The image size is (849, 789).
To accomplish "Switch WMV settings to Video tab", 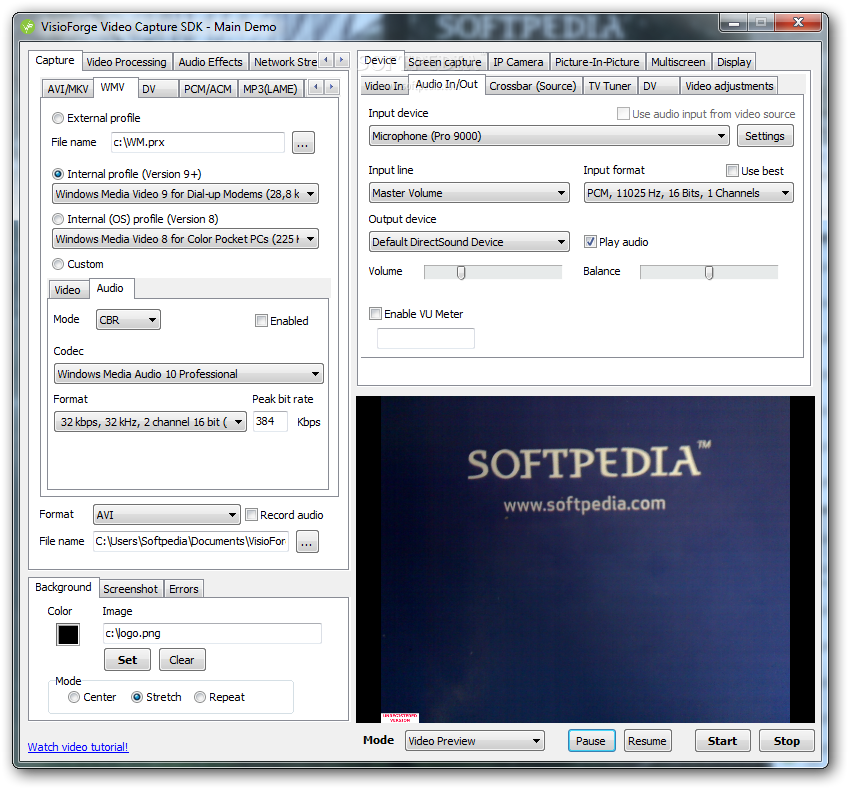I will tap(68, 290).
